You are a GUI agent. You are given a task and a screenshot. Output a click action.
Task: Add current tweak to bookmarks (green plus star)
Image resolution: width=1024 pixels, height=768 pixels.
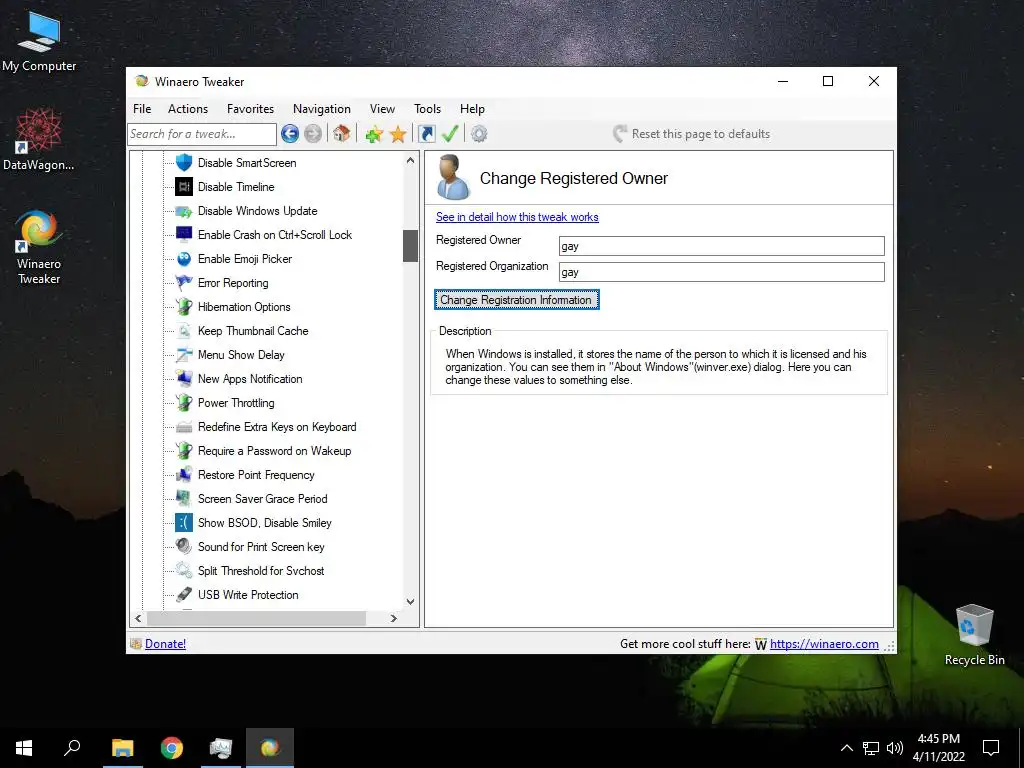click(x=374, y=134)
